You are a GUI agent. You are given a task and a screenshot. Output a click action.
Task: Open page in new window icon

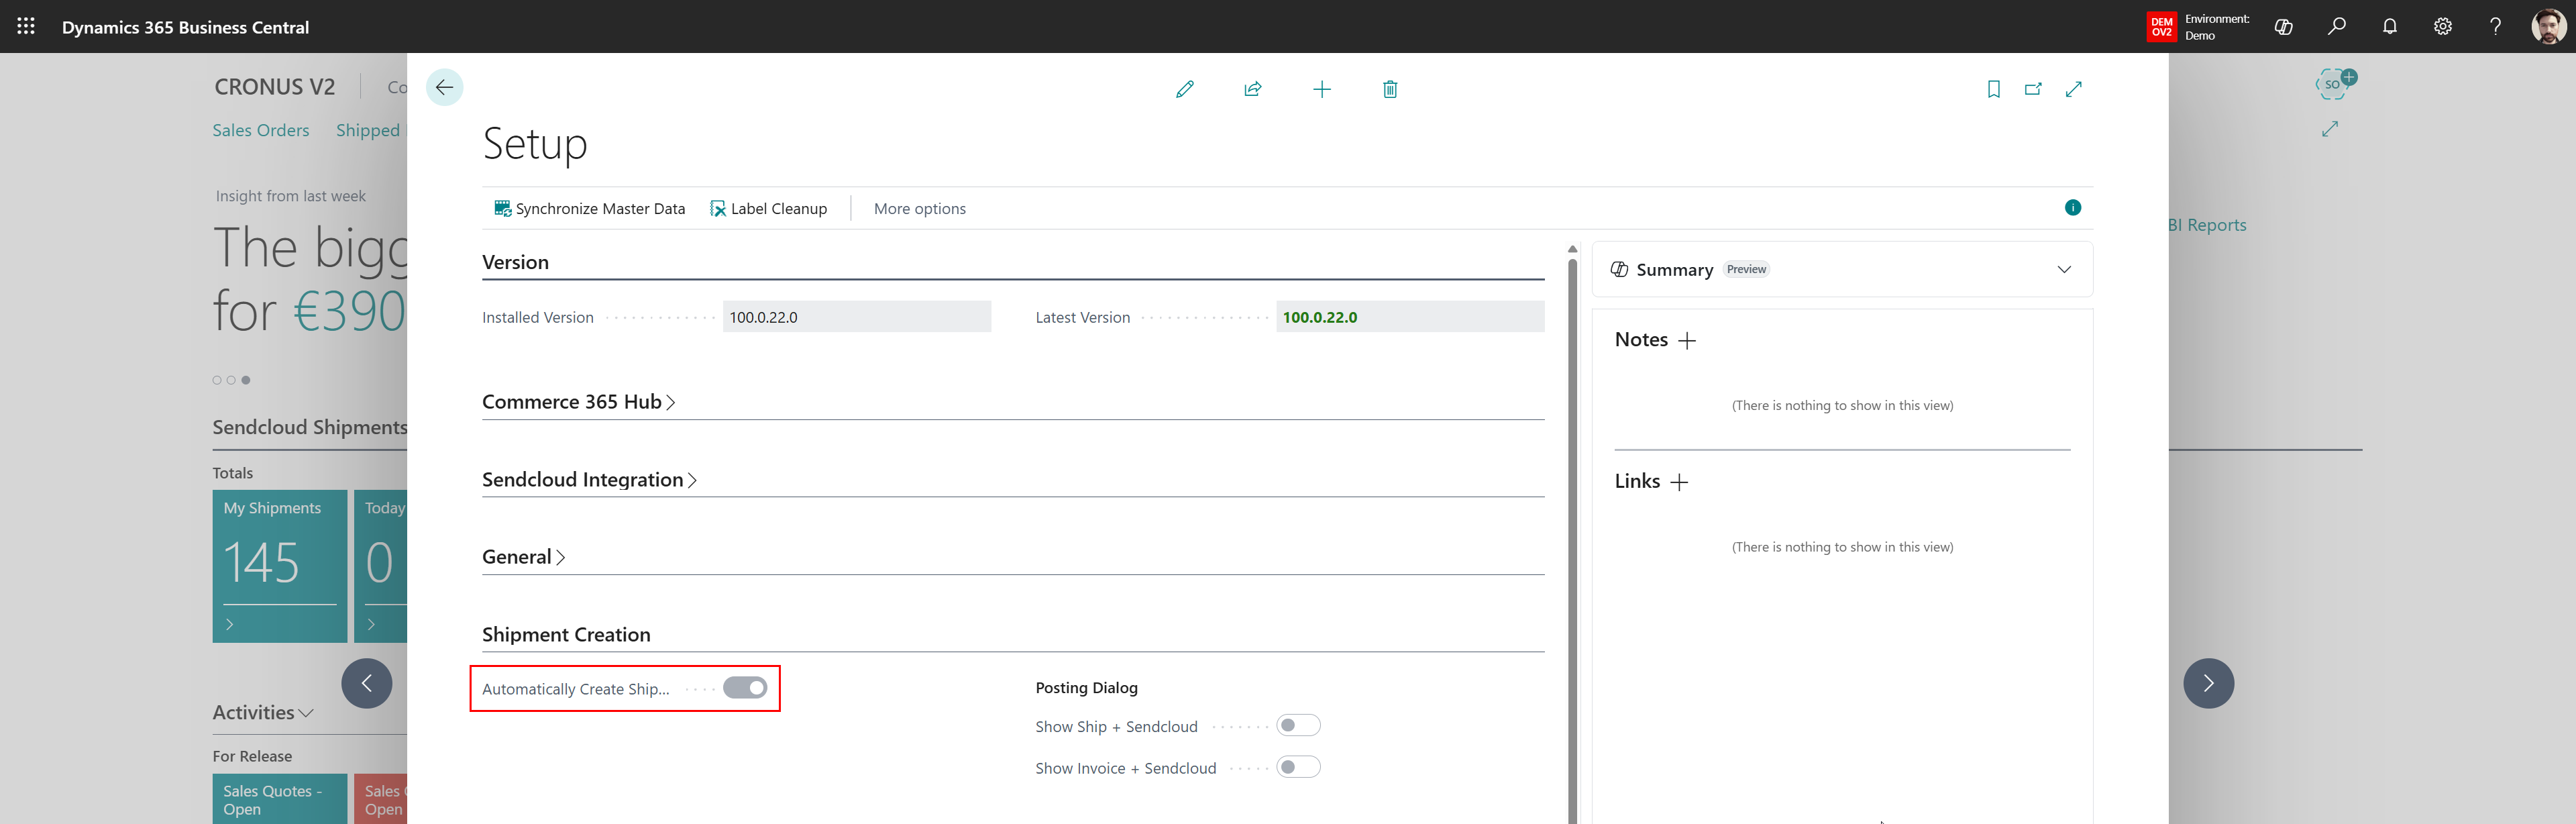(2033, 89)
